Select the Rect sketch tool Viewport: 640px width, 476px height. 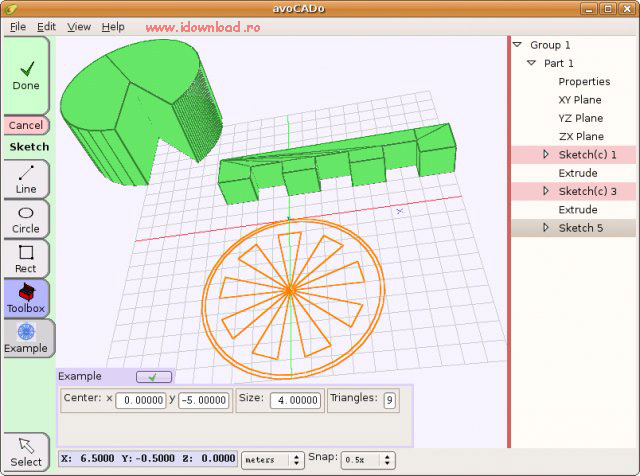click(26, 259)
